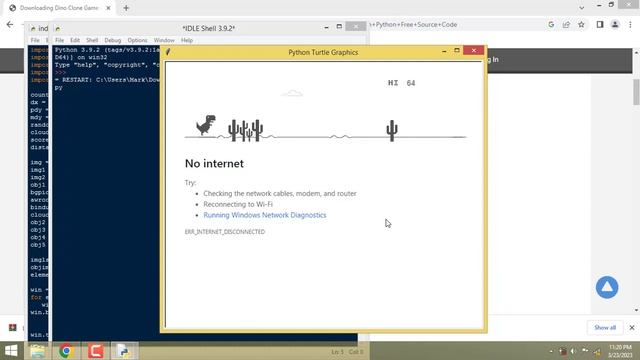
Task: Open IDLE Shell menu item Shell
Action: pos(92,40)
